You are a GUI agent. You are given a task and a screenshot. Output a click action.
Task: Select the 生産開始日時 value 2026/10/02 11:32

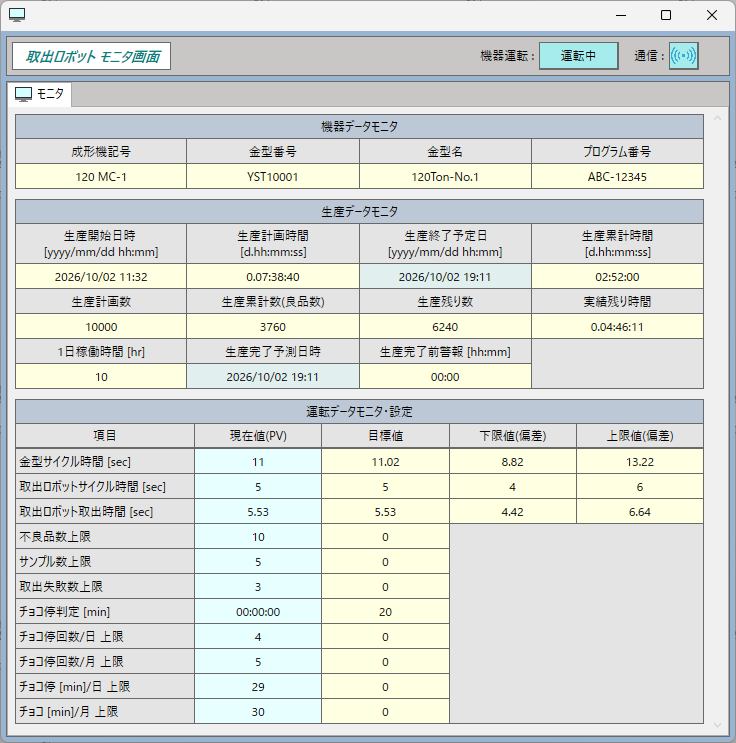(x=101, y=277)
